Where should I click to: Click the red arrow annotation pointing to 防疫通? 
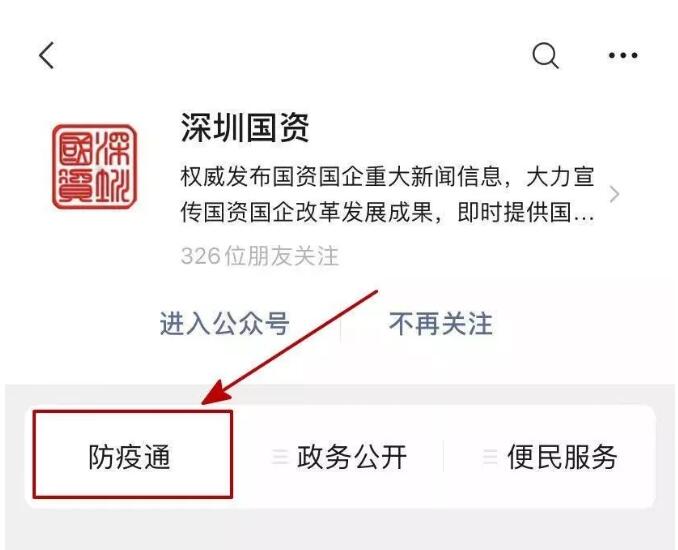pyautogui.click(x=290, y=347)
